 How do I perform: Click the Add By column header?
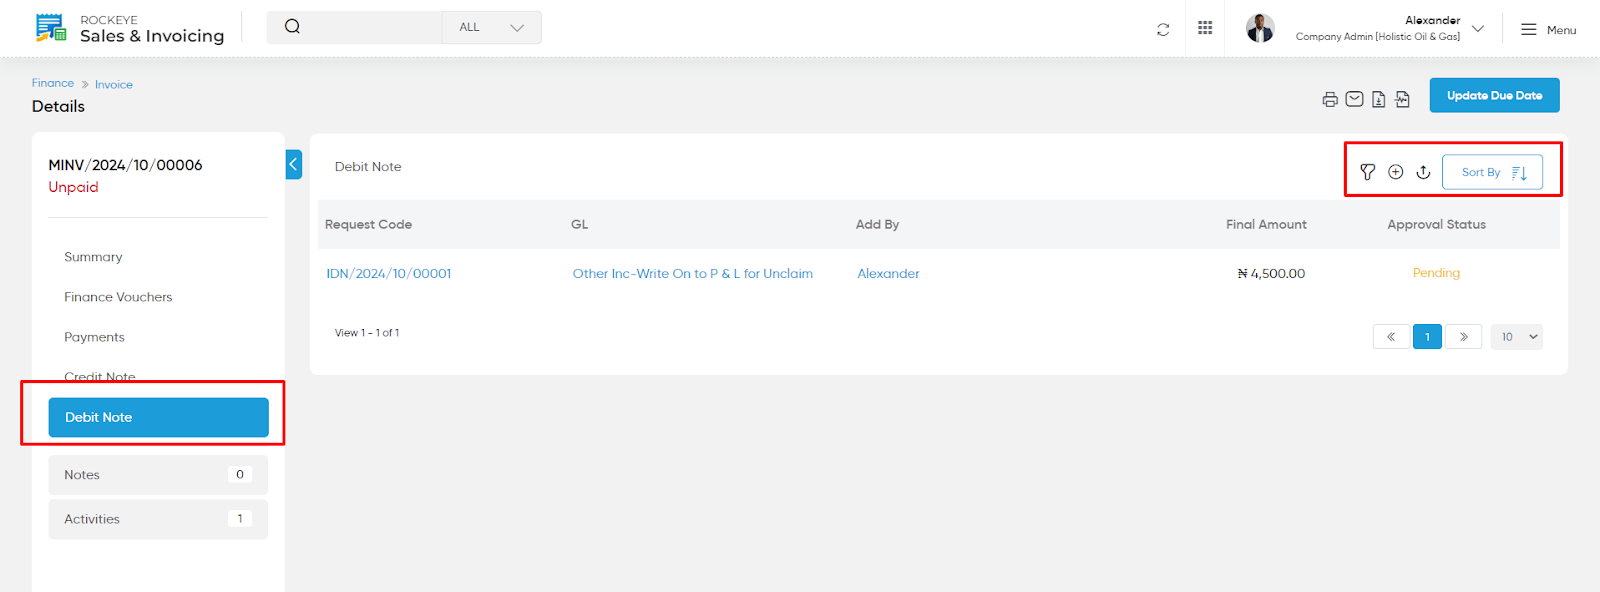coord(877,224)
